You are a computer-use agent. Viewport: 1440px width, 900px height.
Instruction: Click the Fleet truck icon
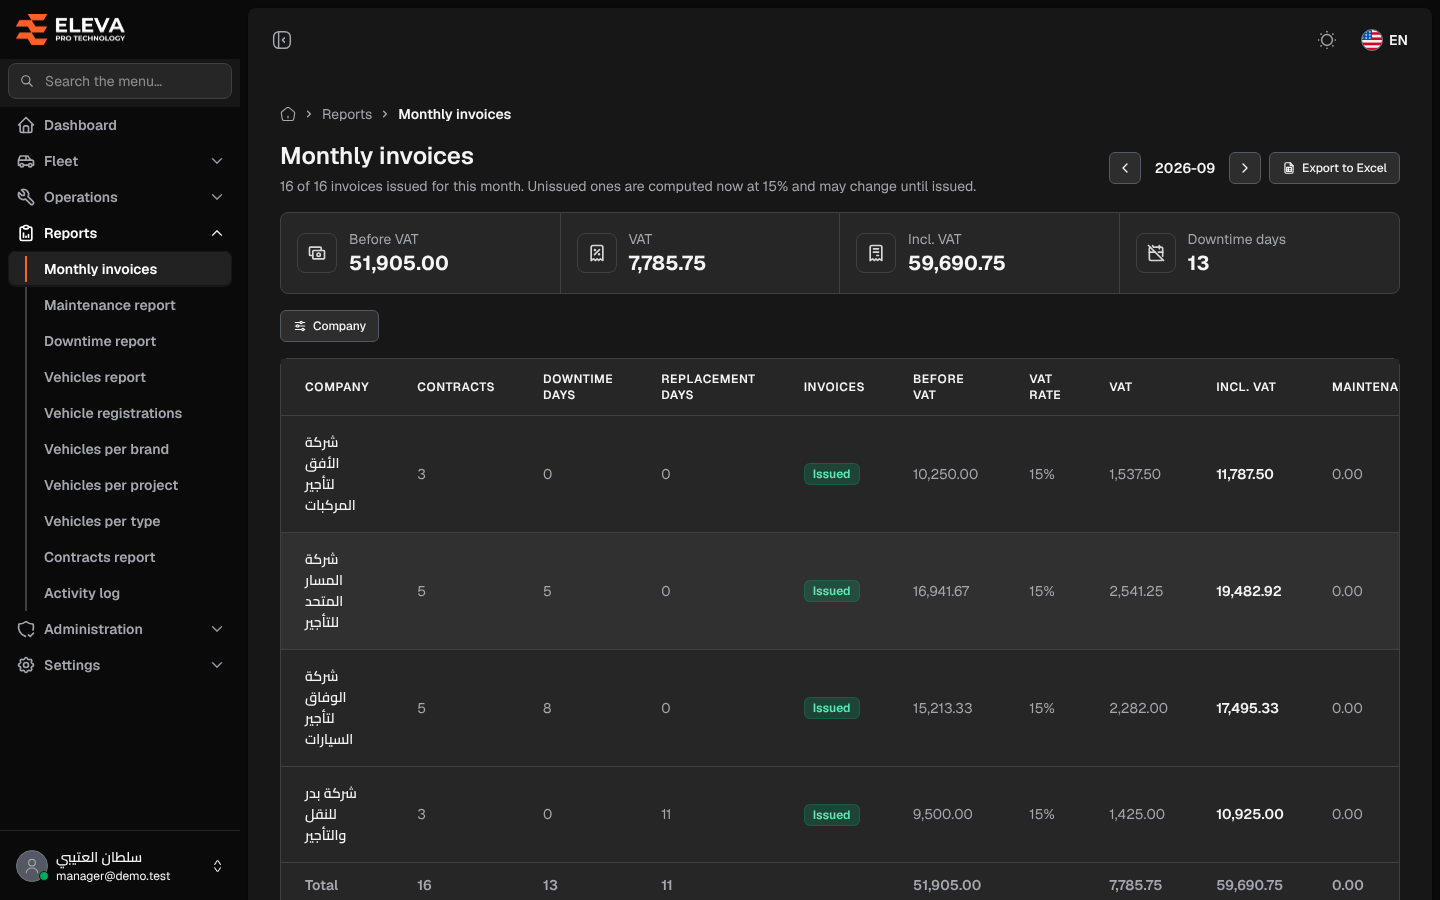click(26, 161)
